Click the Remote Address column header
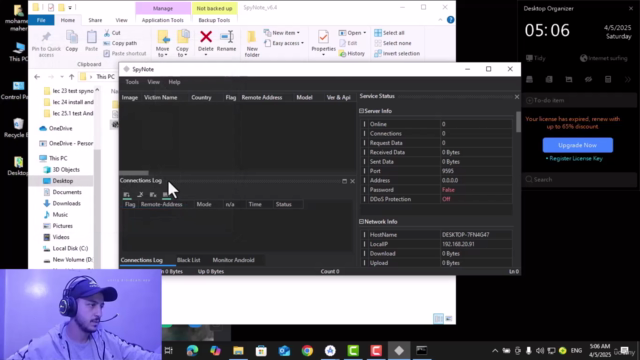 (x=262, y=98)
